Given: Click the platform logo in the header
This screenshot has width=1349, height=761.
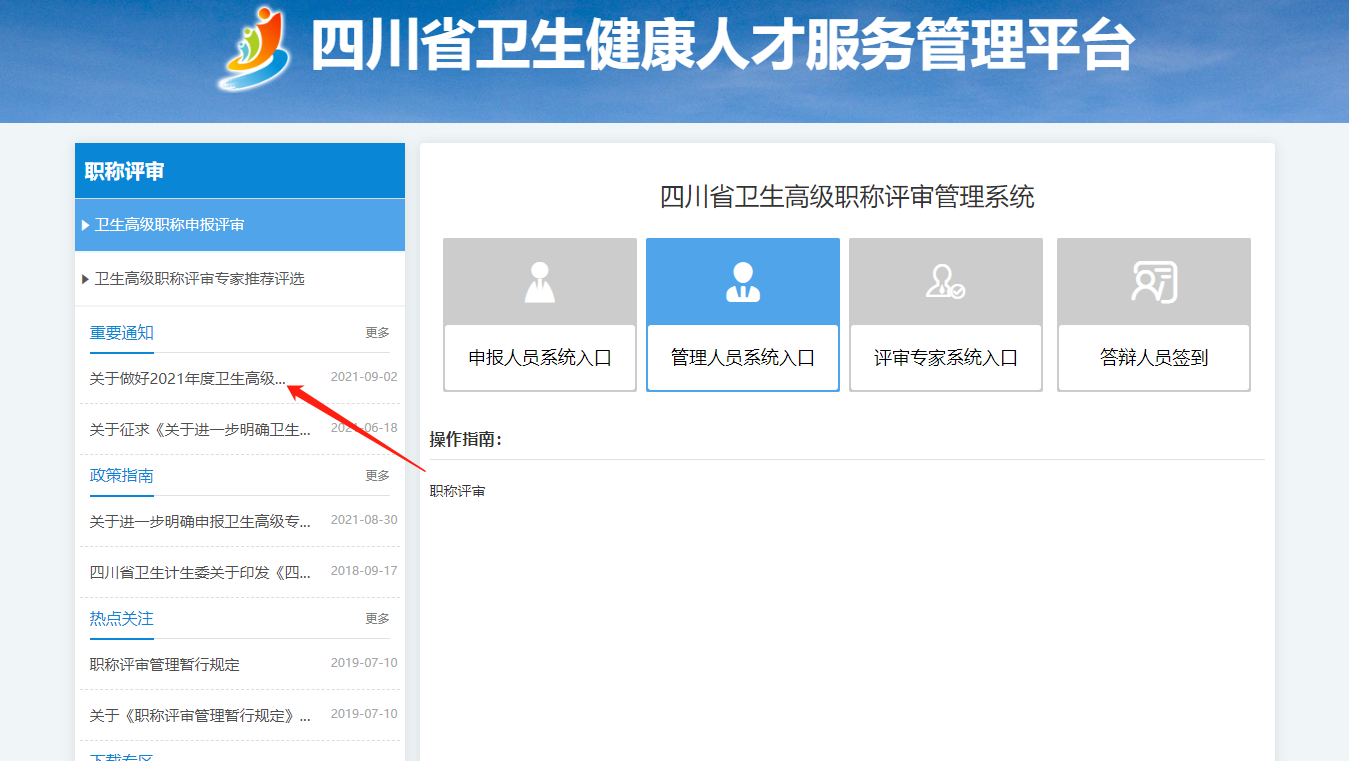Looking at the screenshot, I should point(254,49).
